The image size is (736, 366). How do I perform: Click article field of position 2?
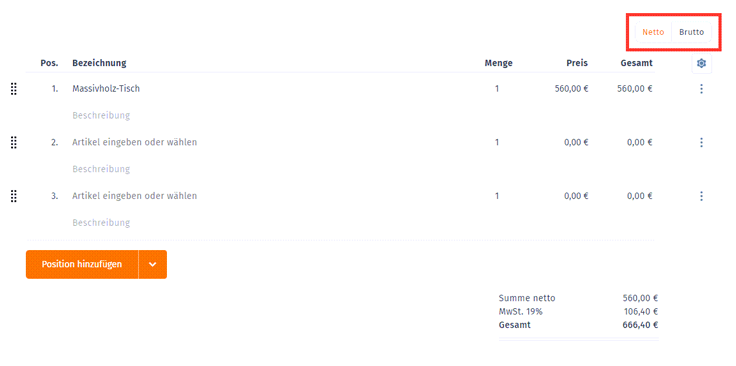tap(135, 142)
